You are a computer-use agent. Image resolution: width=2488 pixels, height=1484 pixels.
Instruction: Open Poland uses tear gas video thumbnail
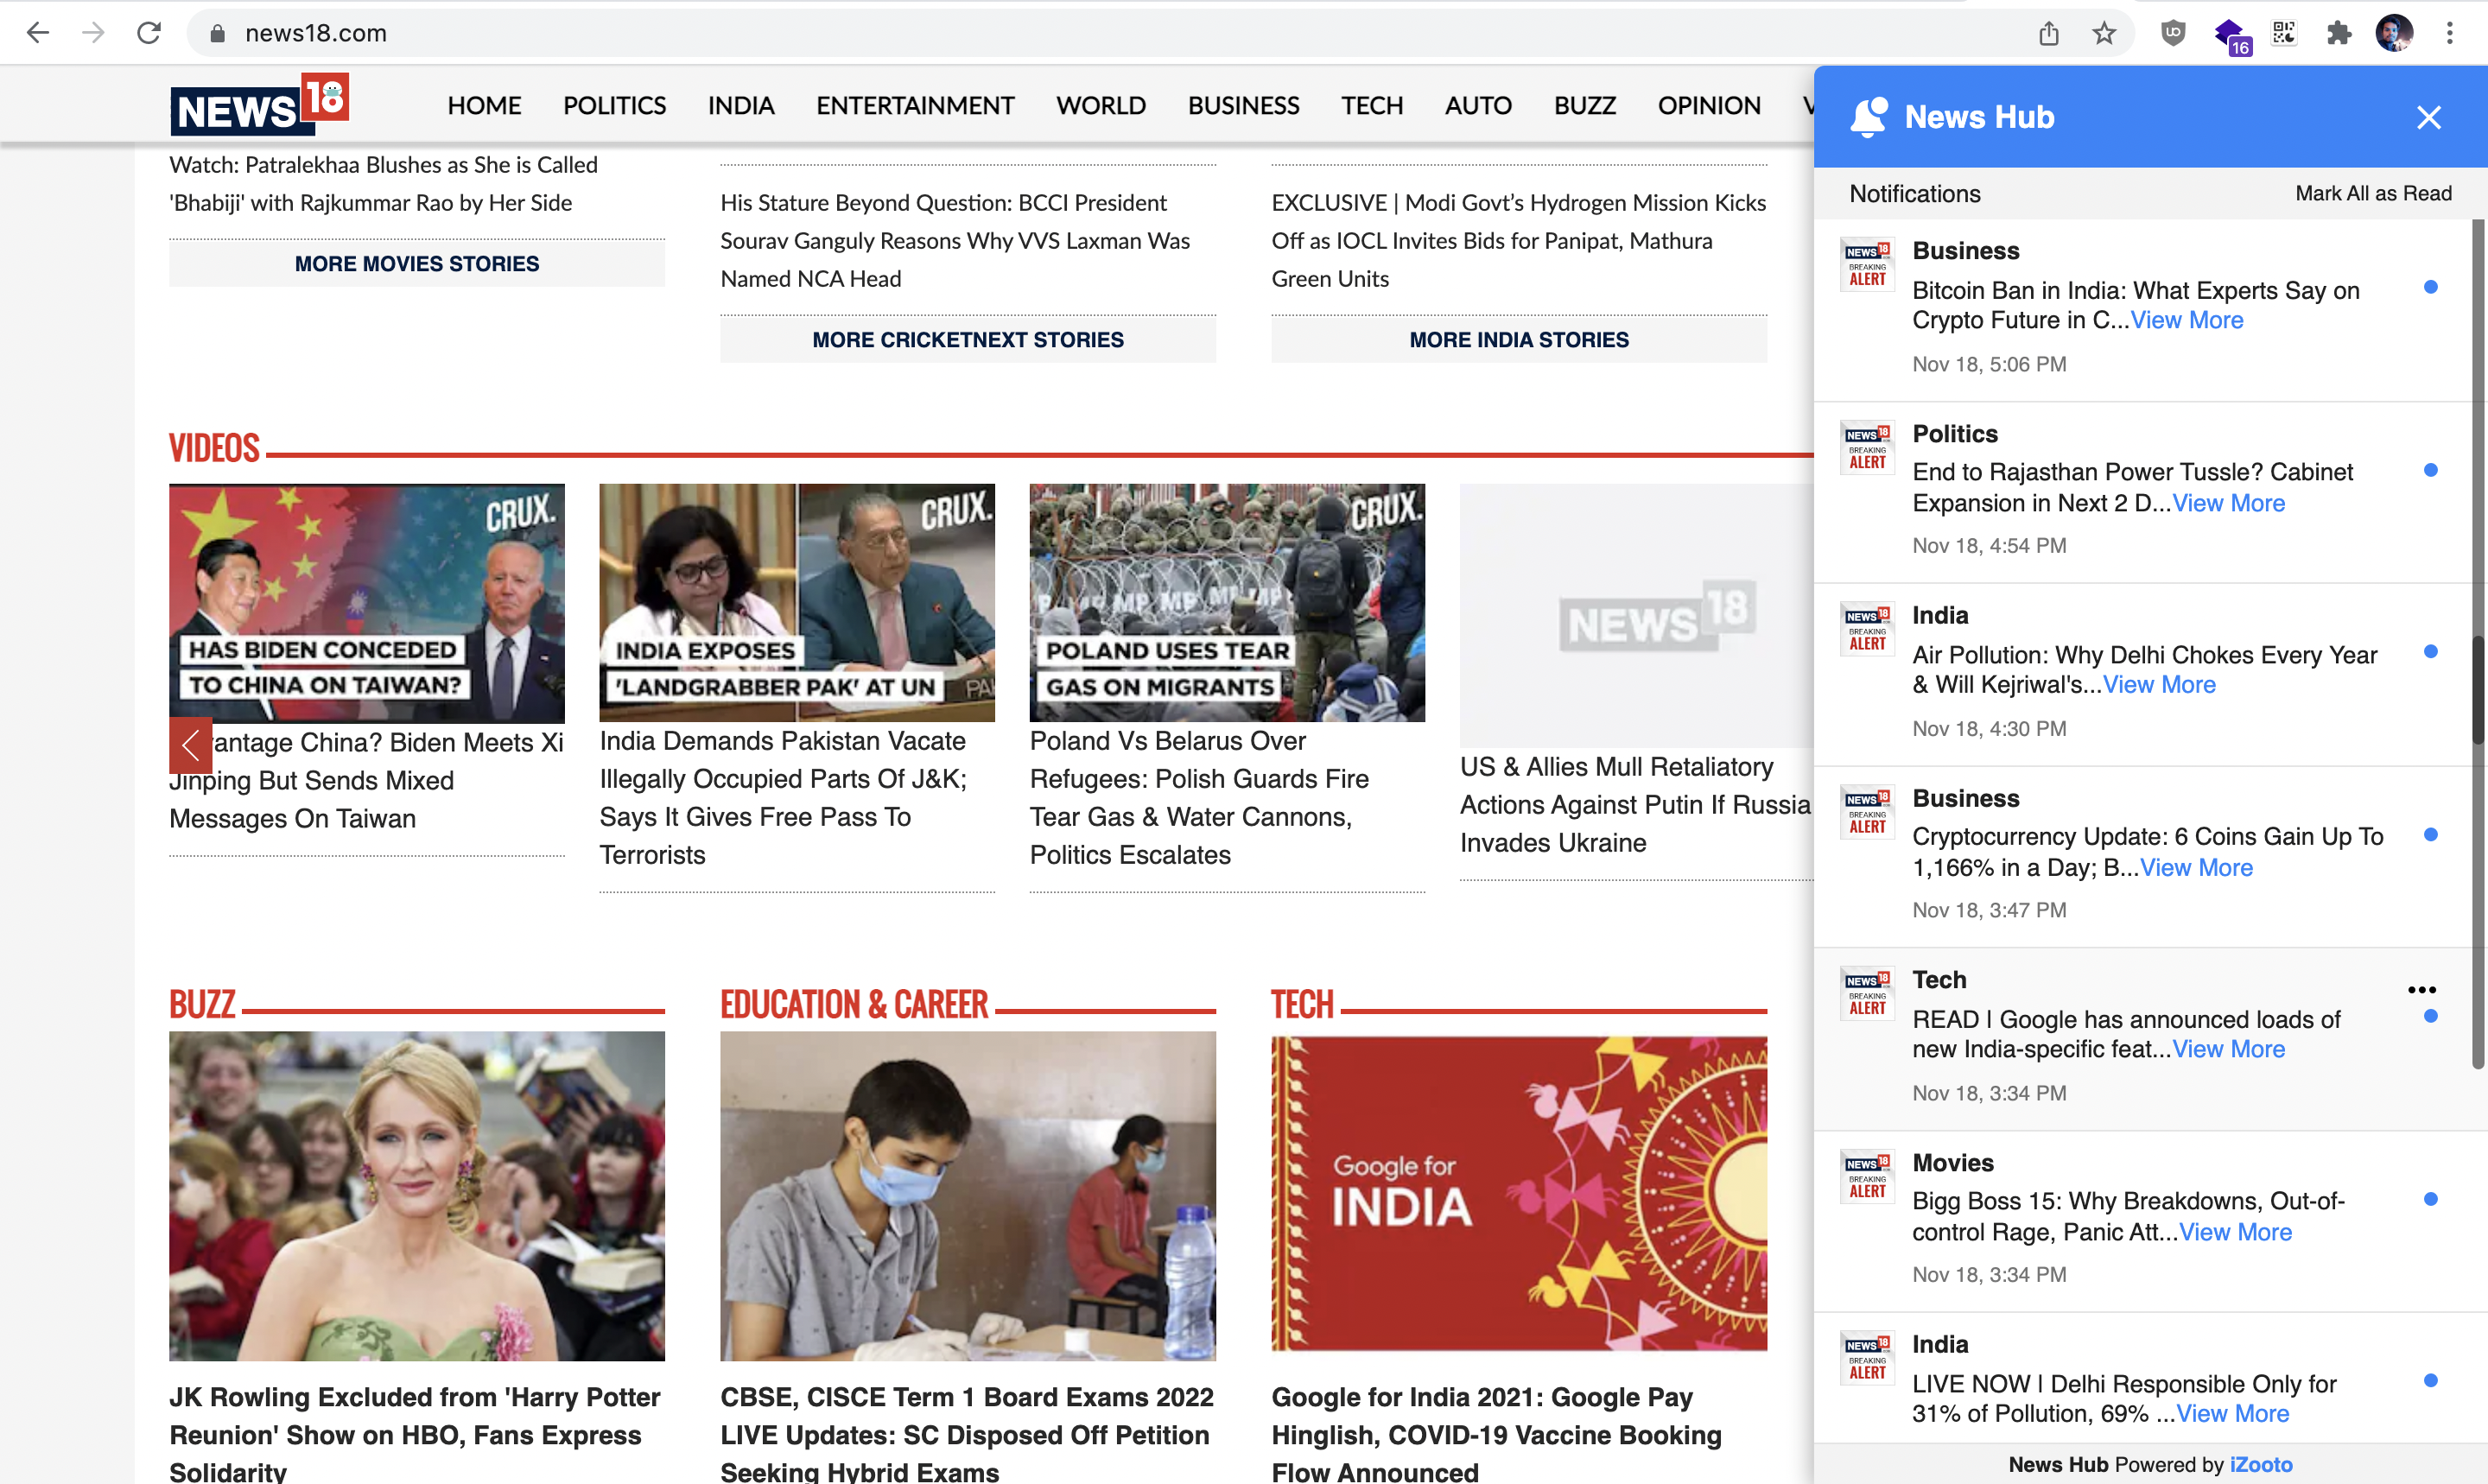pyautogui.click(x=1227, y=603)
